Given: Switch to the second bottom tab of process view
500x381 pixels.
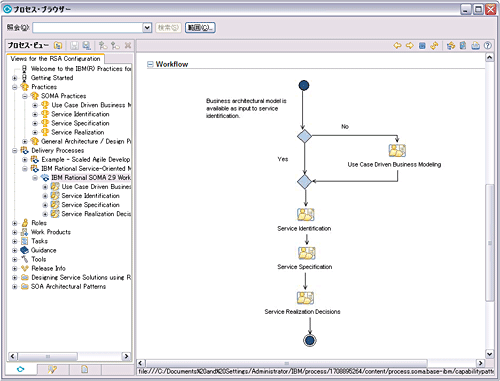Looking at the screenshot, I should (x=52, y=369).
